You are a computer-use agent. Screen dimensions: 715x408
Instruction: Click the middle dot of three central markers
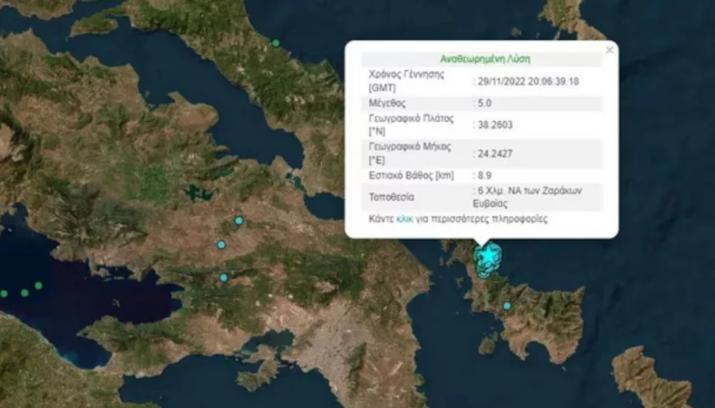click(x=222, y=244)
